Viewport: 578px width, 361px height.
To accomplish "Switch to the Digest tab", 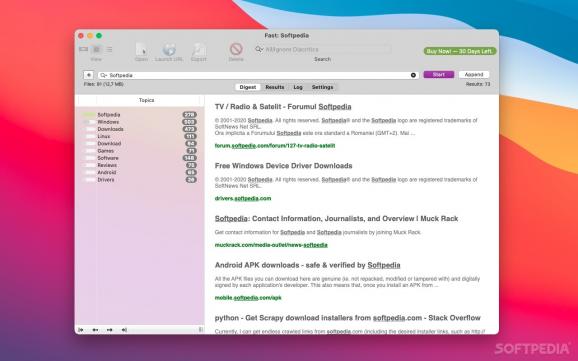I will coord(248,87).
